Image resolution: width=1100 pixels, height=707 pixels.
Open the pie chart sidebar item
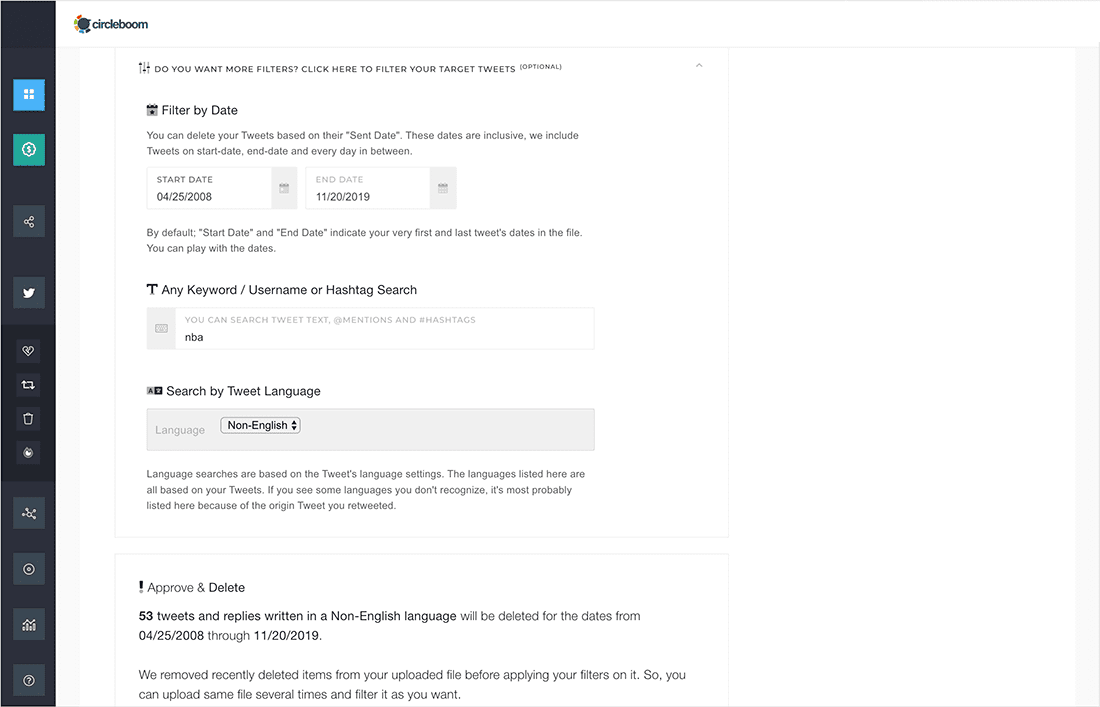point(28,452)
